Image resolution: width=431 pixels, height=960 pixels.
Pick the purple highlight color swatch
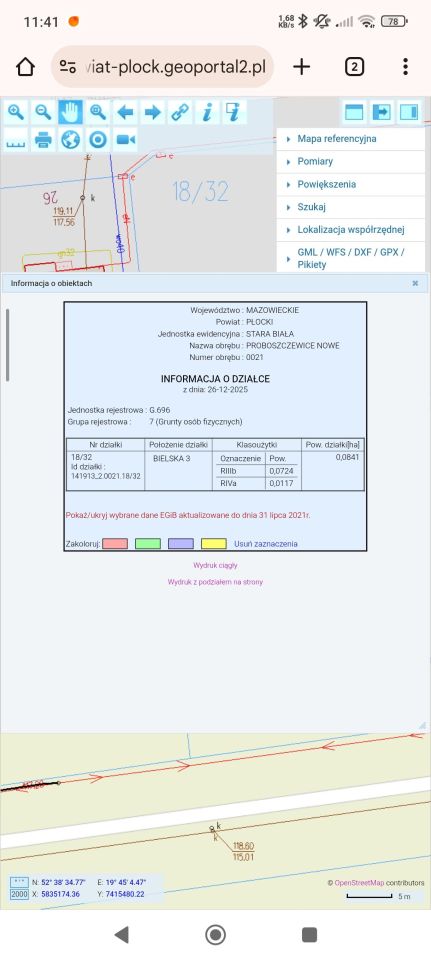click(x=181, y=544)
